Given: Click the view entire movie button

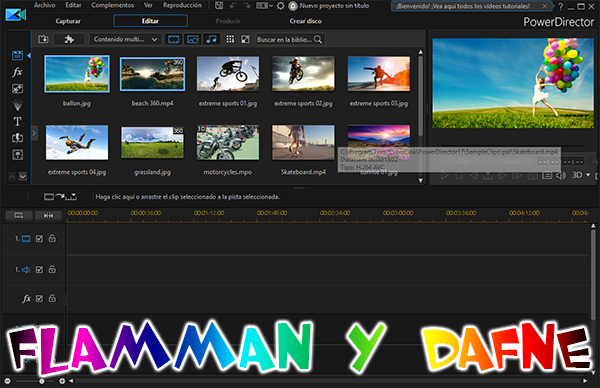Looking at the screenshot, I should [49, 216].
